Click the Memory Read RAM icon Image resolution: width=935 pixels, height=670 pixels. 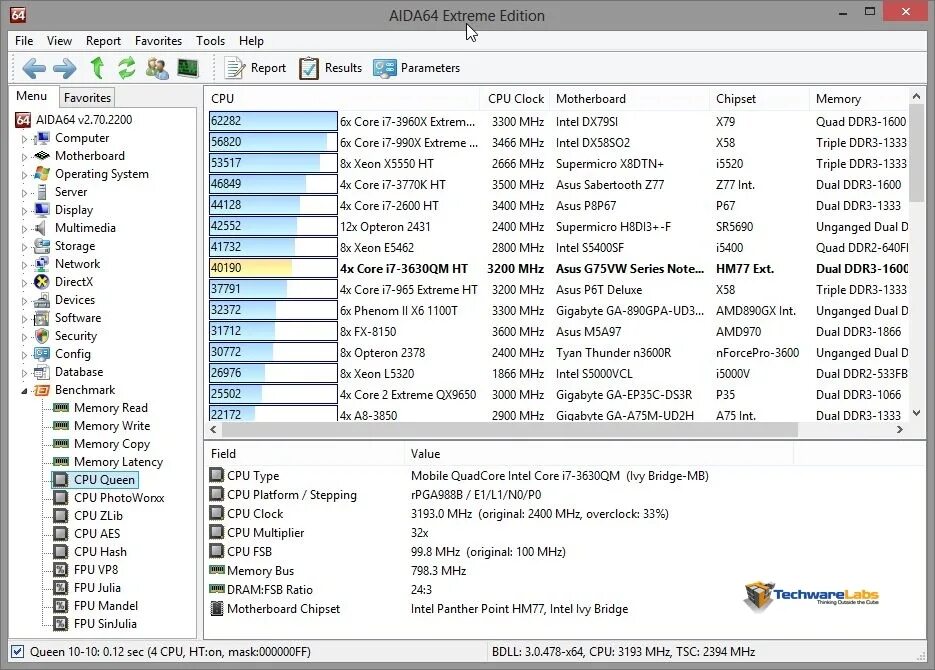61,408
